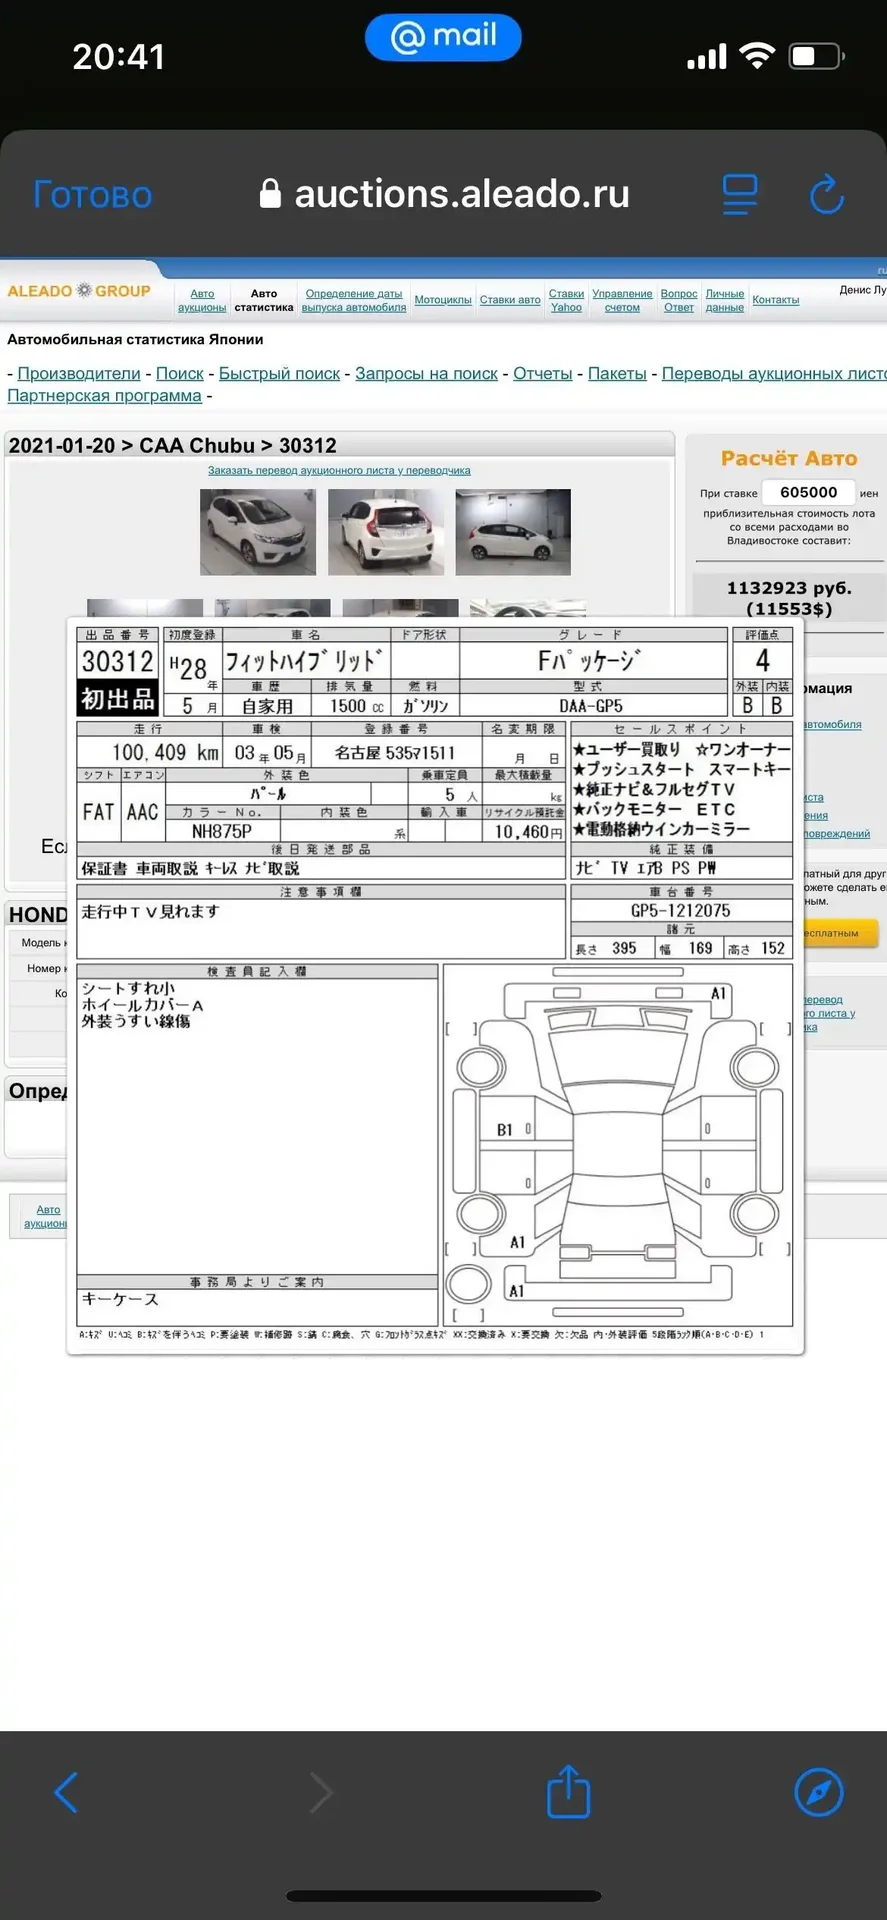This screenshot has height=1920, width=887.
Task: Click the Расчёт Авто heading
Action: pyautogui.click(x=789, y=458)
